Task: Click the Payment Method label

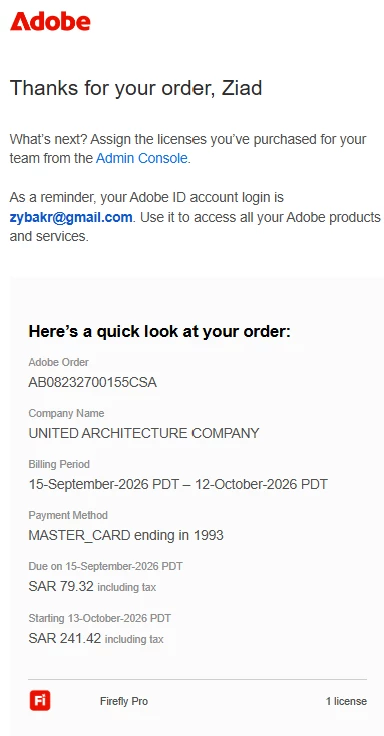Action: (x=68, y=515)
